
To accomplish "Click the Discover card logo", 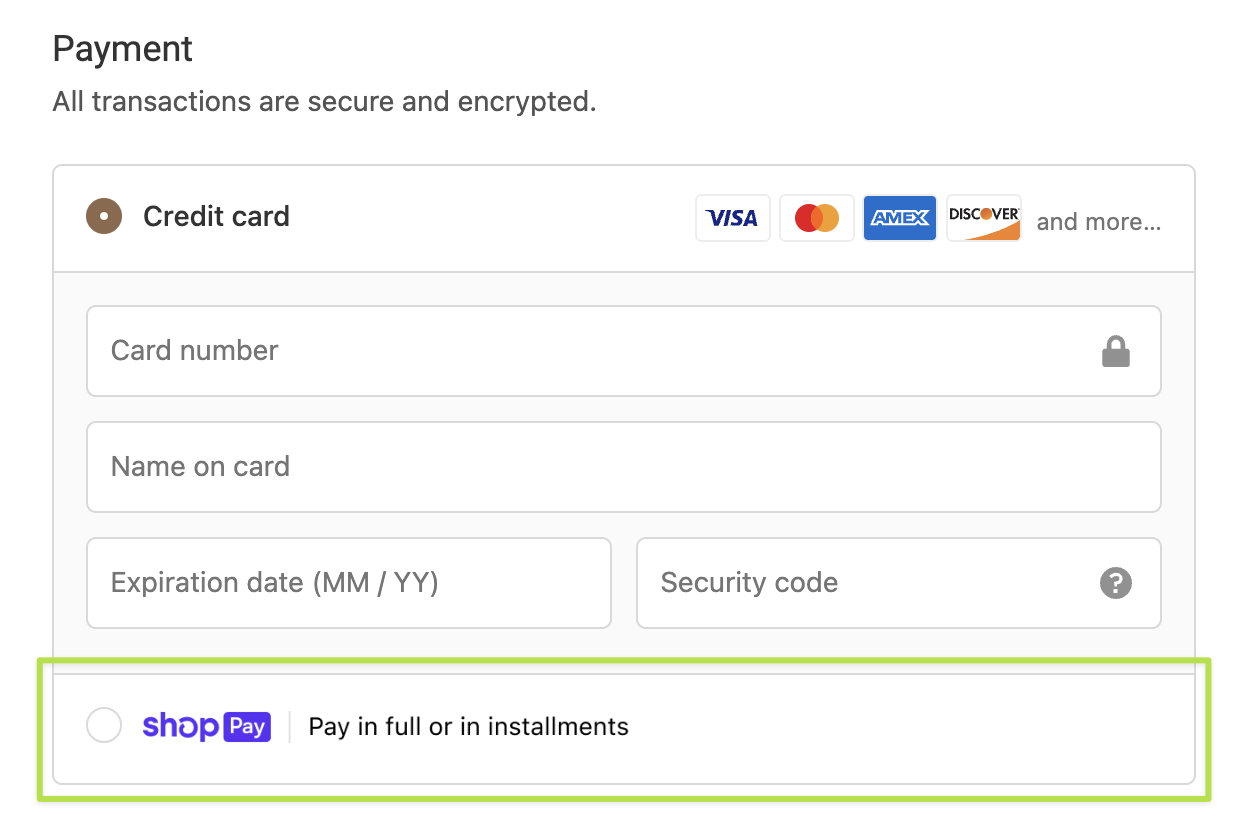I will coord(984,218).
